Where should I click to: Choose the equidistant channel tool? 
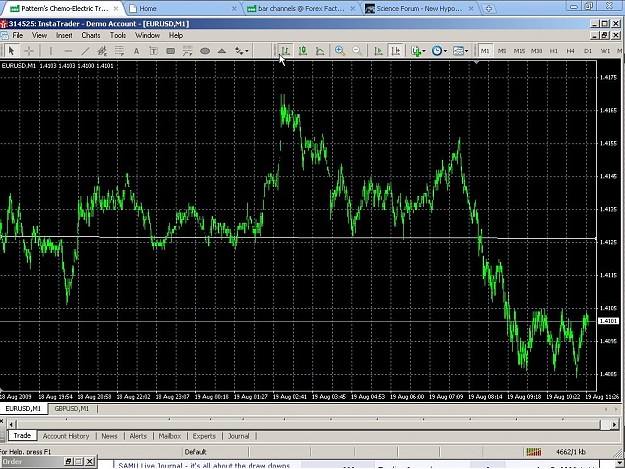pyautogui.click(x=102, y=51)
